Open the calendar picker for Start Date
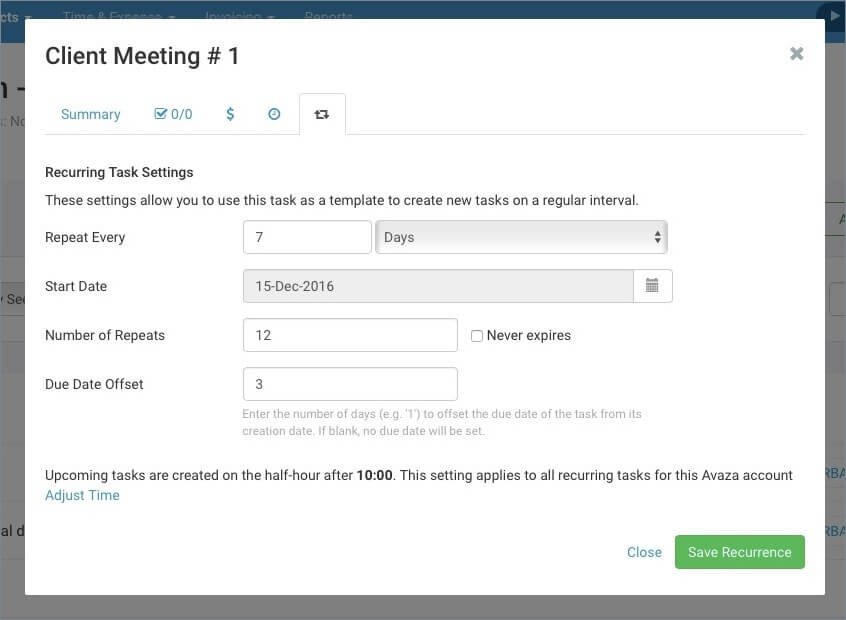846x620 pixels. tap(653, 285)
